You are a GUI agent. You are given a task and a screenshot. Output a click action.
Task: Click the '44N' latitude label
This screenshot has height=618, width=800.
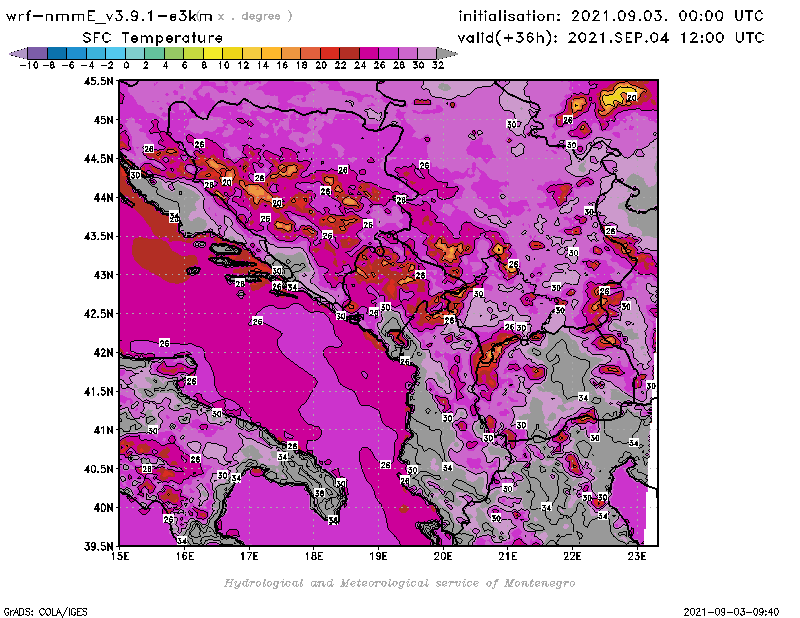[x=104, y=197]
